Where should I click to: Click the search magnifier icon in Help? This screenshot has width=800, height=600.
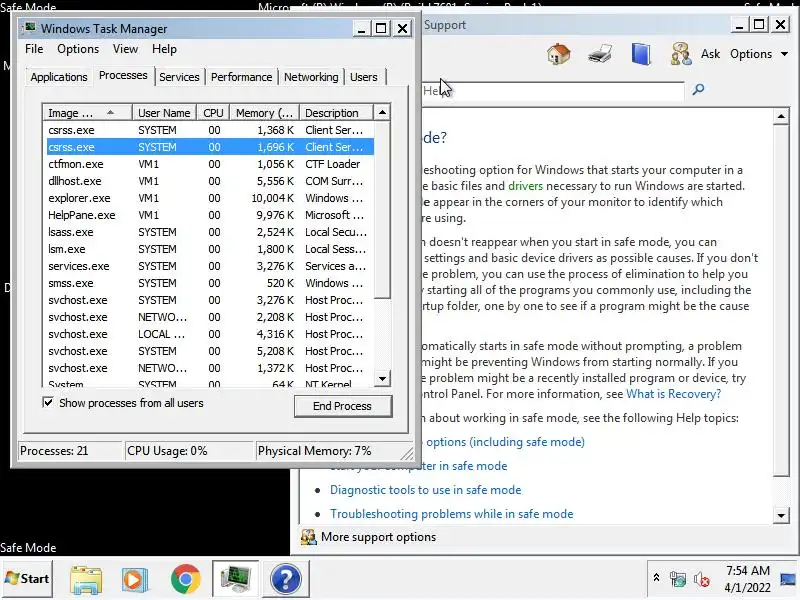pyautogui.click(x=698, y=90)
